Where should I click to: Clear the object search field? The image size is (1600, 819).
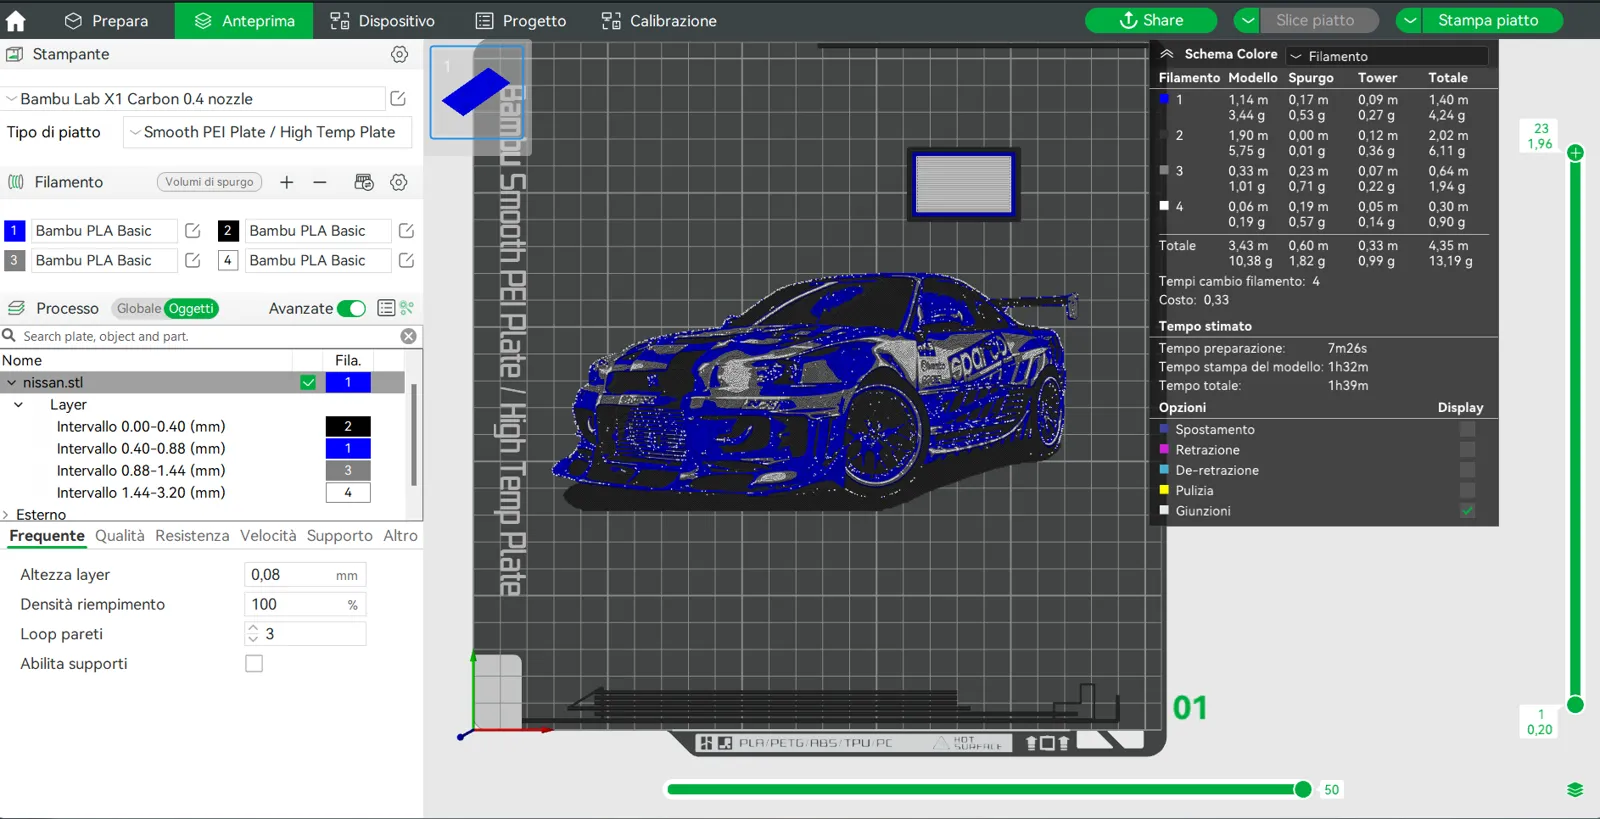[x=409, y=336]
